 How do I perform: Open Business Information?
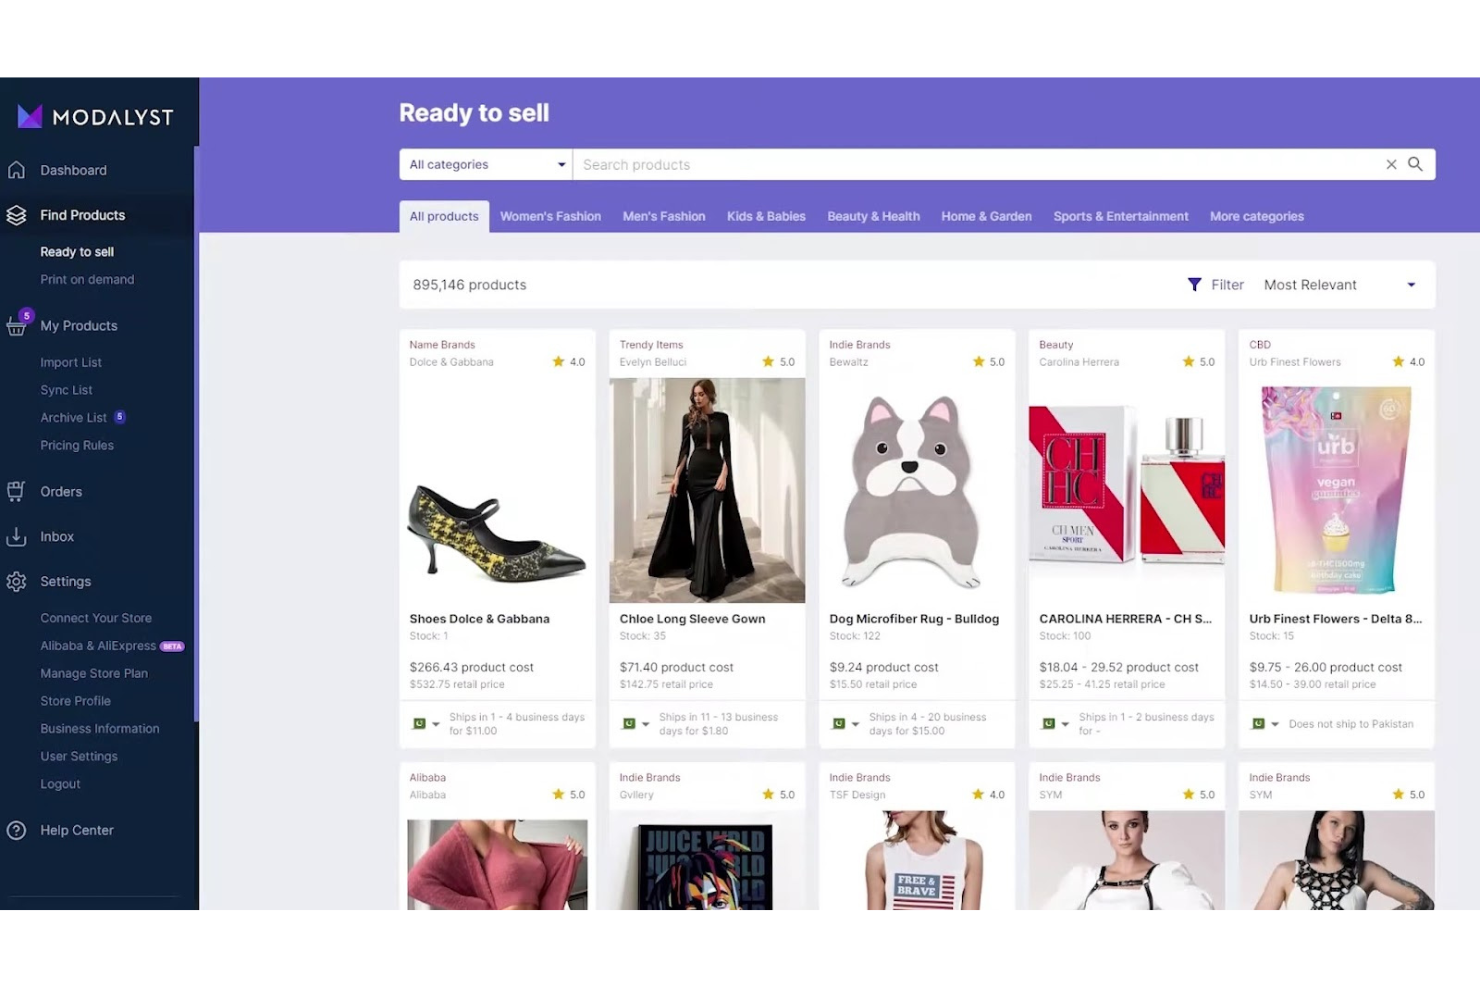[100, 729]
